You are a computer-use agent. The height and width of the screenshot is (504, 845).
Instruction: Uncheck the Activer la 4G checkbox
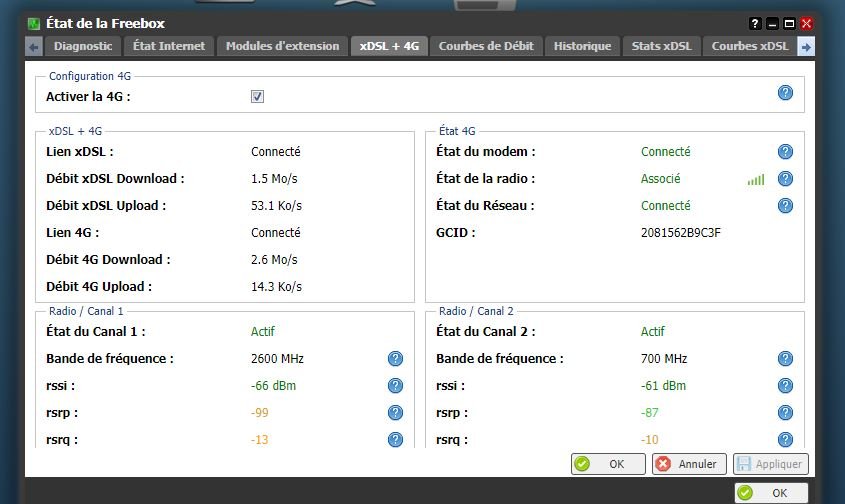[257, 97]
